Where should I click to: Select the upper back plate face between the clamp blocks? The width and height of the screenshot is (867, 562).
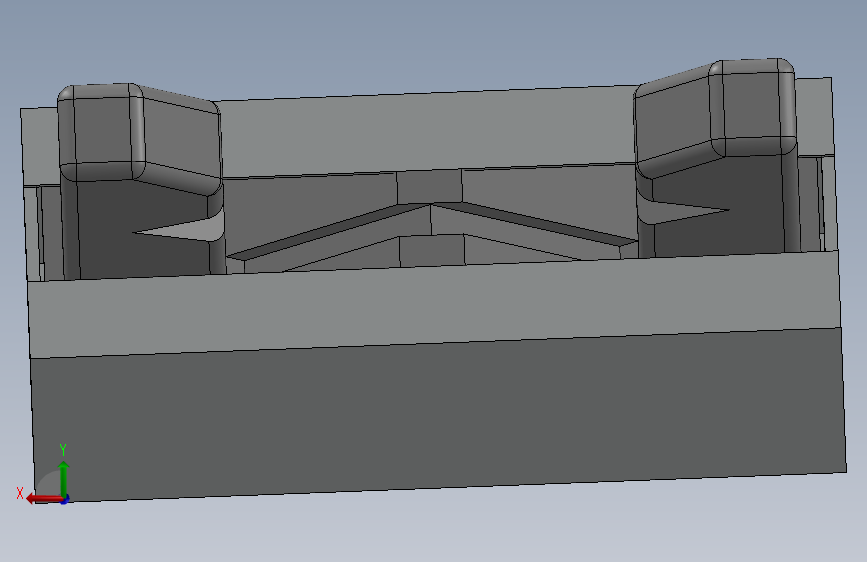(427, 134)
